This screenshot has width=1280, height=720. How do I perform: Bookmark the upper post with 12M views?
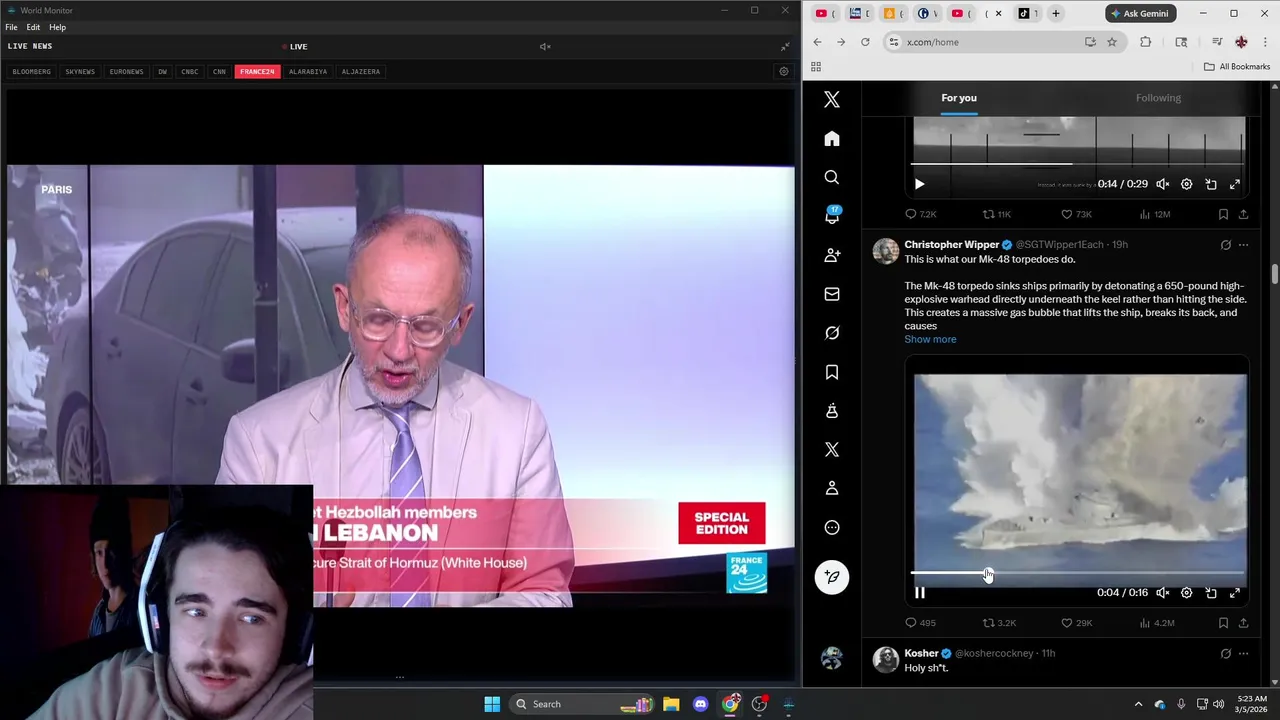coord(1223,214)
